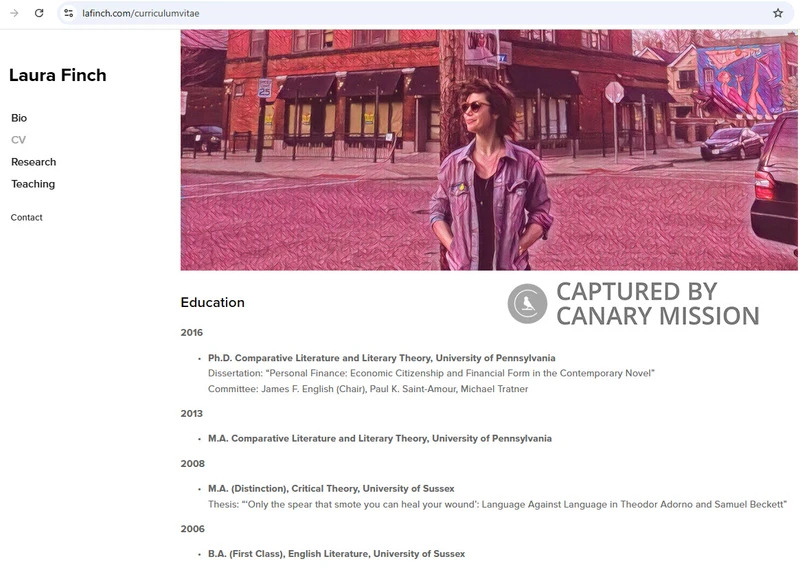Click the B.A. (First Class), English Literature entry
The image size is (800, 581).
click(336, 554)
